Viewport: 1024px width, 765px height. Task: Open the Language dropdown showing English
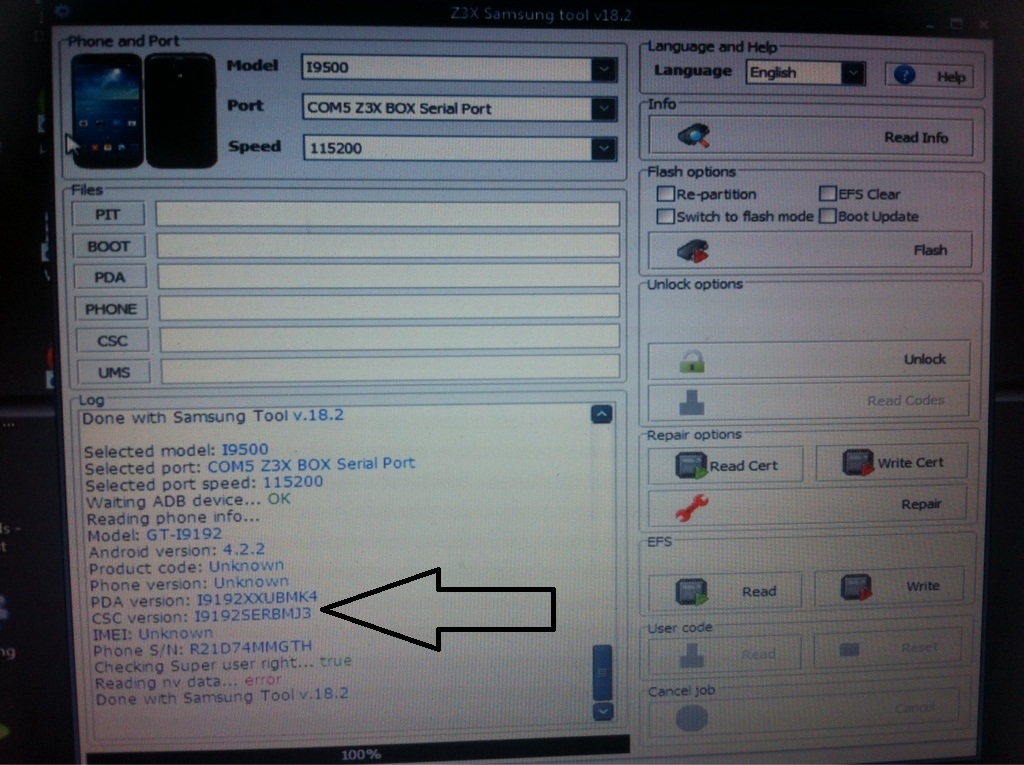(853, 73)
